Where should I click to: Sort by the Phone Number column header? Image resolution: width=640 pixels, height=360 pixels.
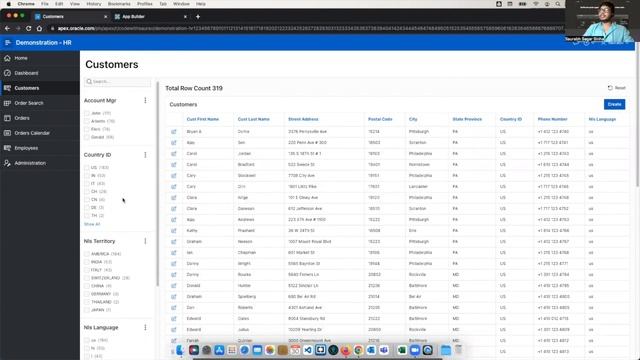click(x=552, y=119)
